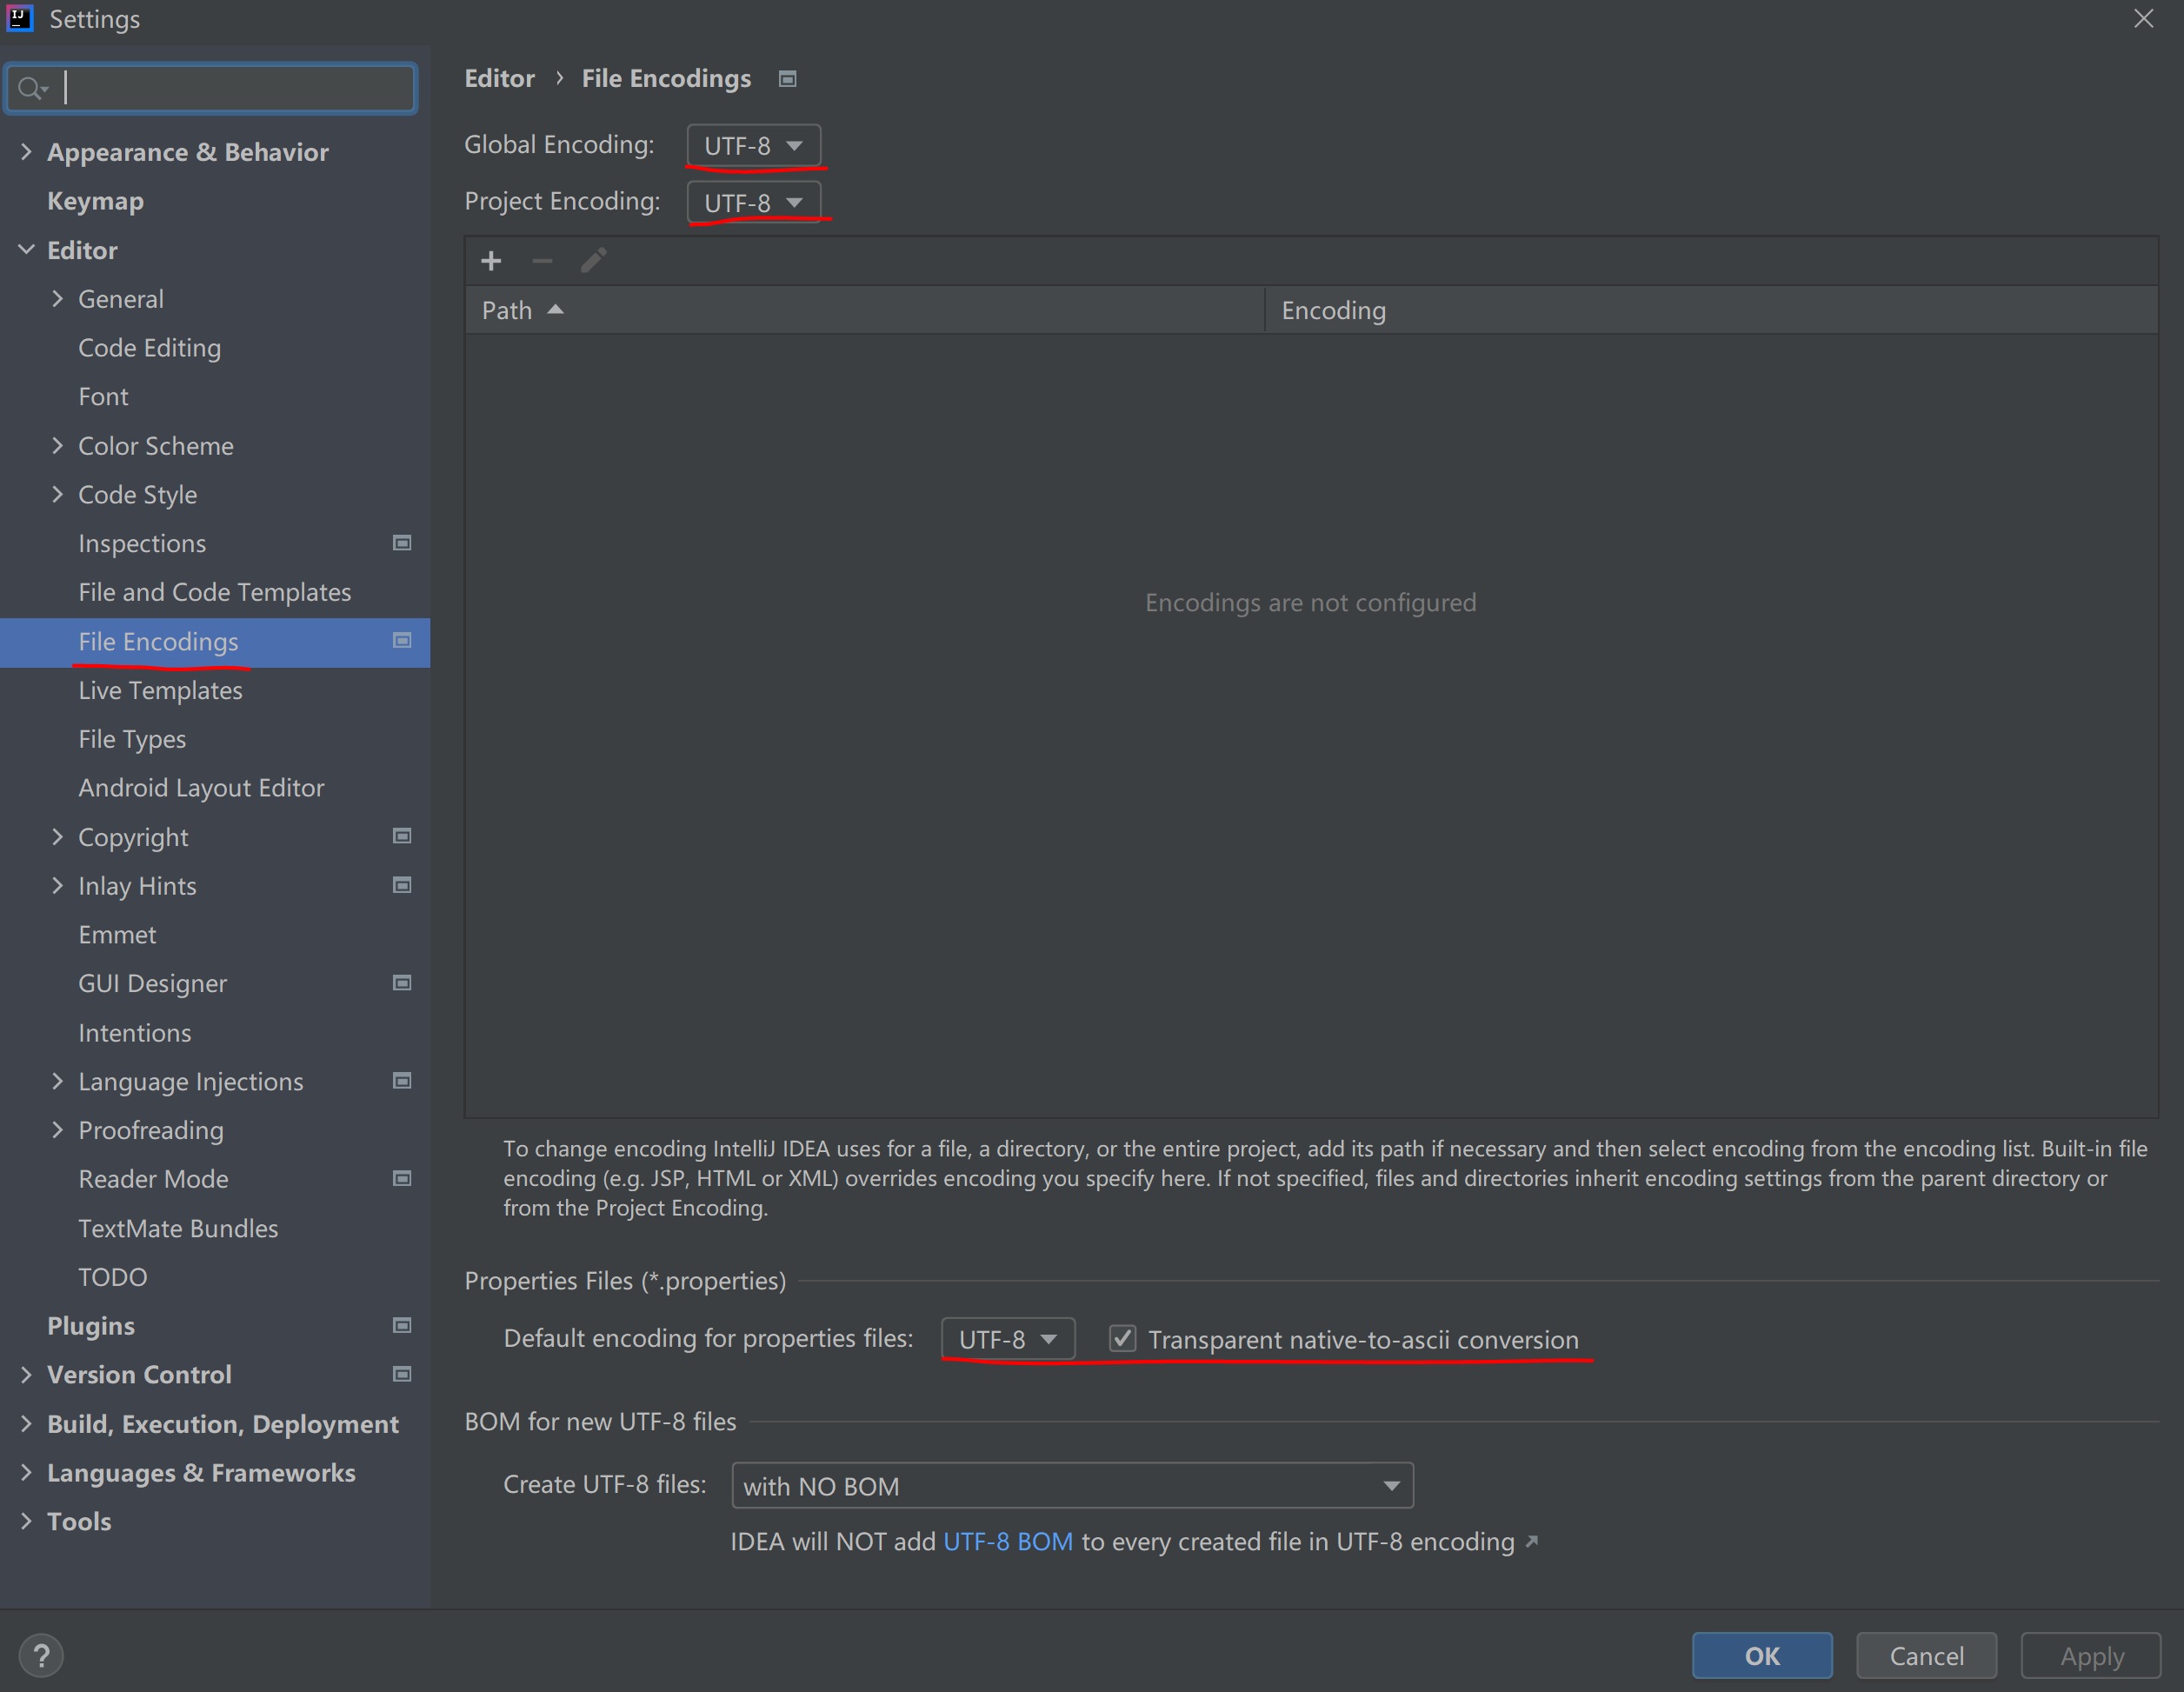
Task: Collapse the Editor section
Action: [27, 249]
